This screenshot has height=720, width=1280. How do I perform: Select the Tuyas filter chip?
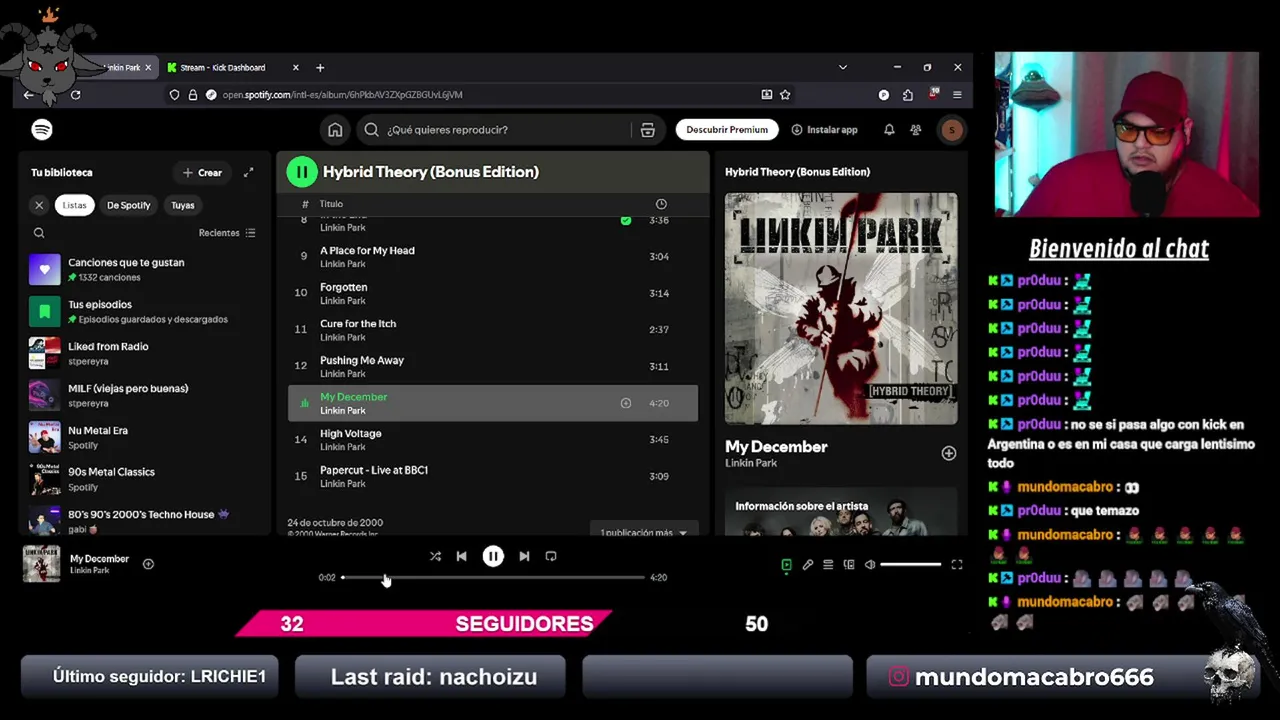(x=182, y=205)
